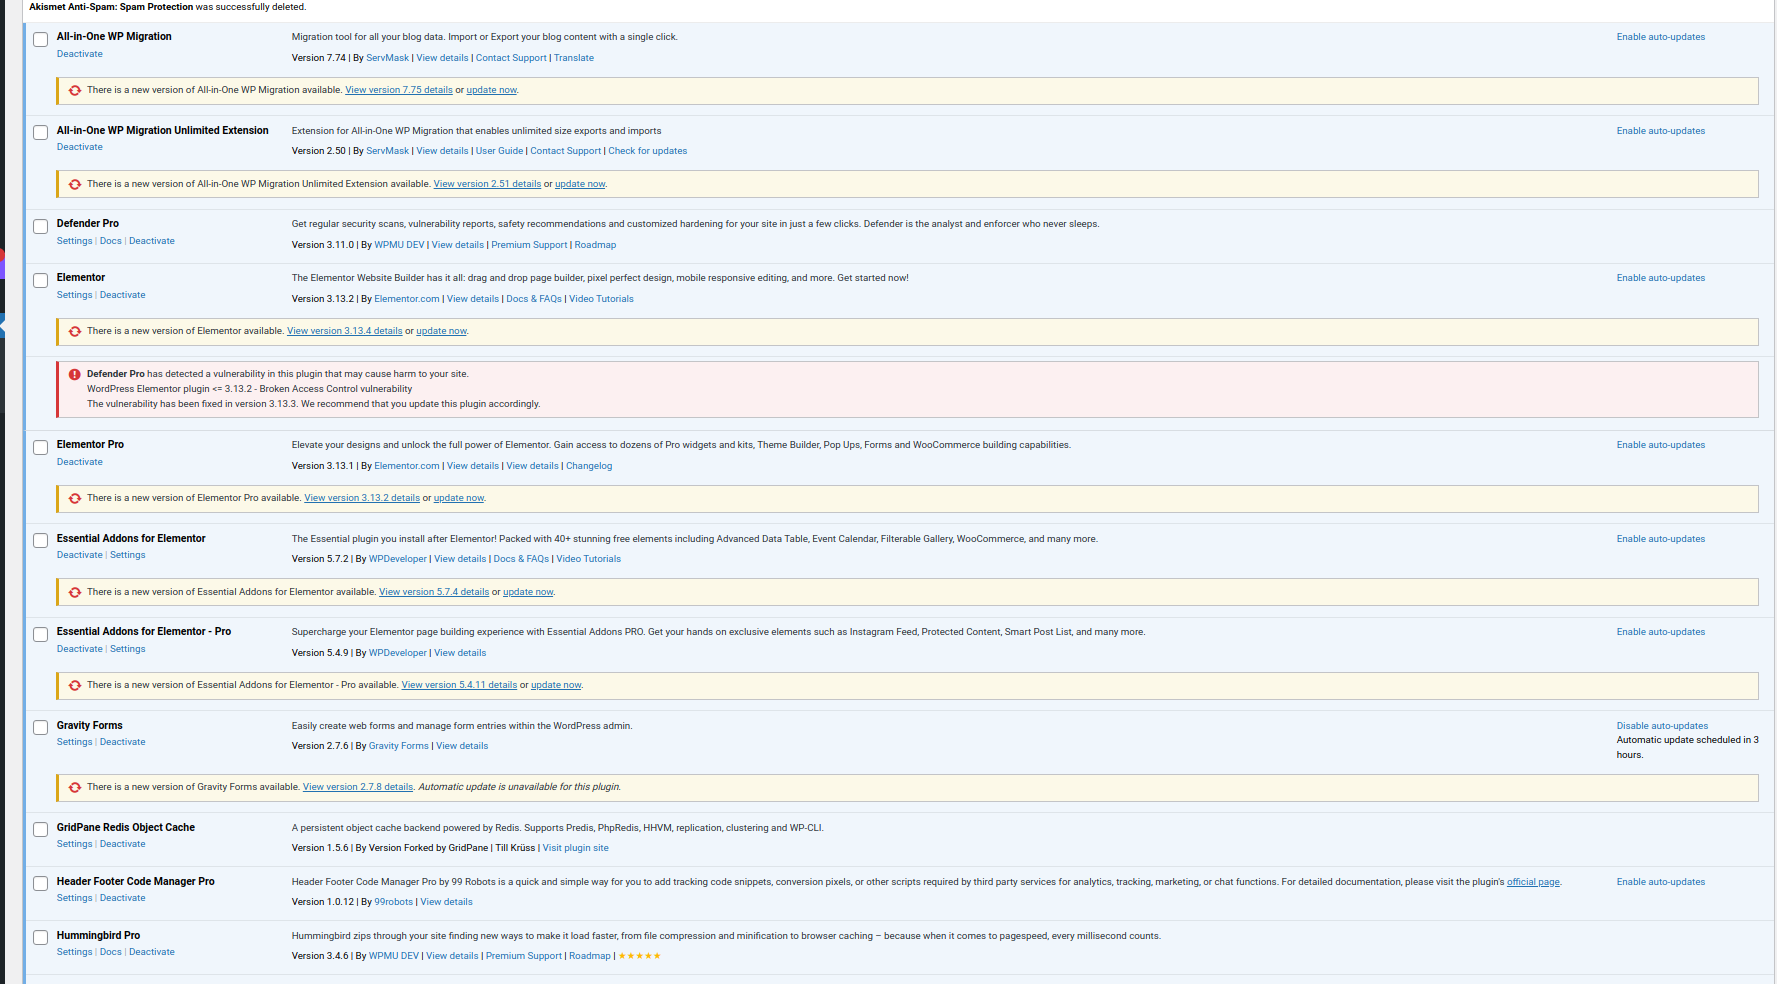This screenshot has height=984, width=1777.
Task: Open Defender Pro Settings
Action: pyautogui.click(x=74, y=241)
